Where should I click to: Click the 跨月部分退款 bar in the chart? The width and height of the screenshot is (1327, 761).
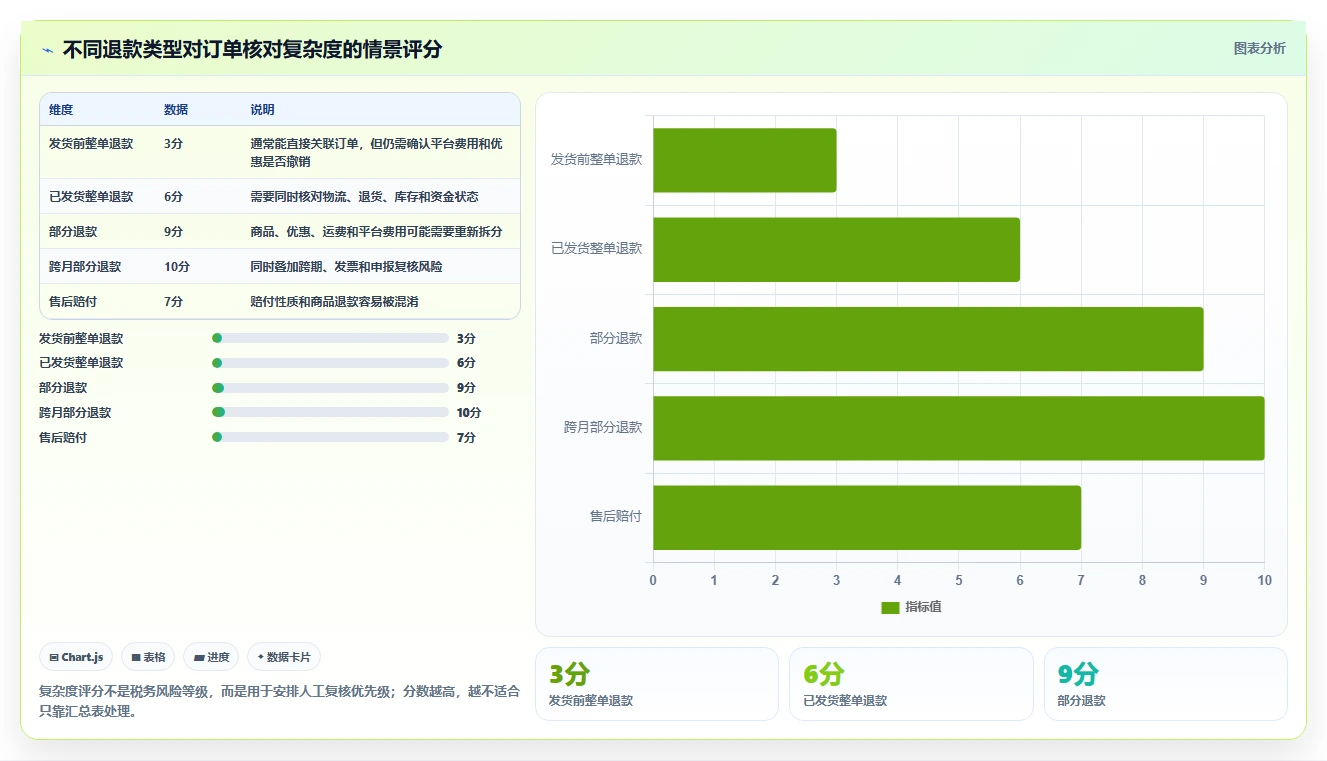pos(958,428)
